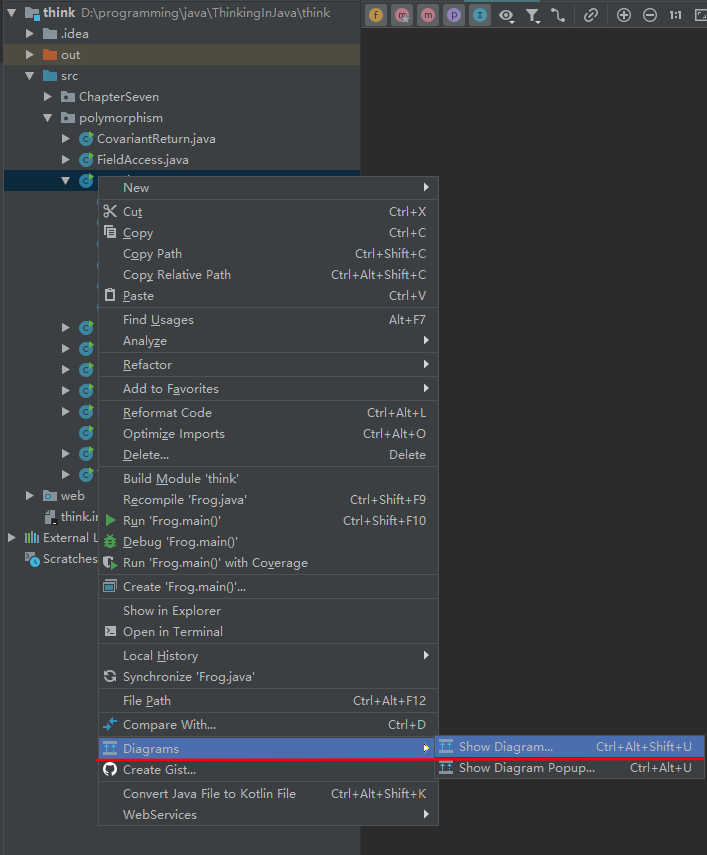The height and width of the screenshot is (855, 707).
Task: Debug 'Frog.main()' with bug icon
Action: [x=268, y=541]
